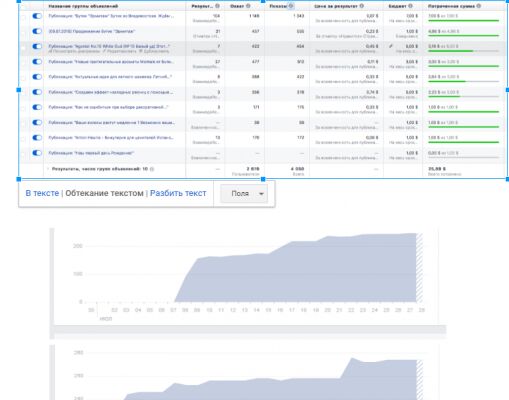Toggle the 'Создаем эффект накладных ресниц' ad set
Screen dimensions: 509x400
(x=37, y=92)
